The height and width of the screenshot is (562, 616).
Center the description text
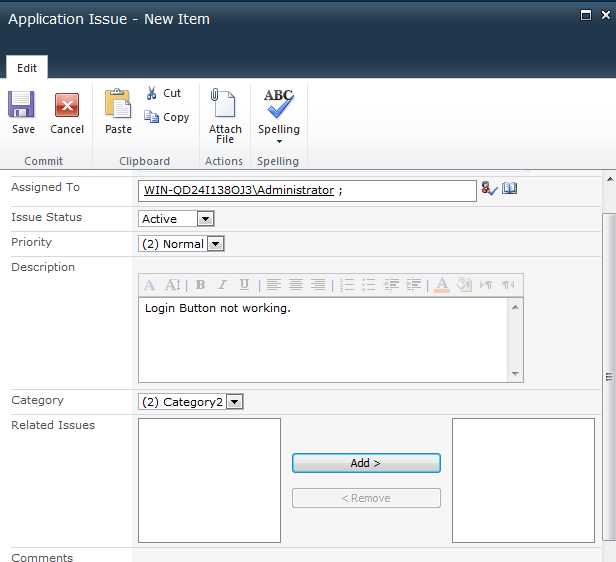296,285
